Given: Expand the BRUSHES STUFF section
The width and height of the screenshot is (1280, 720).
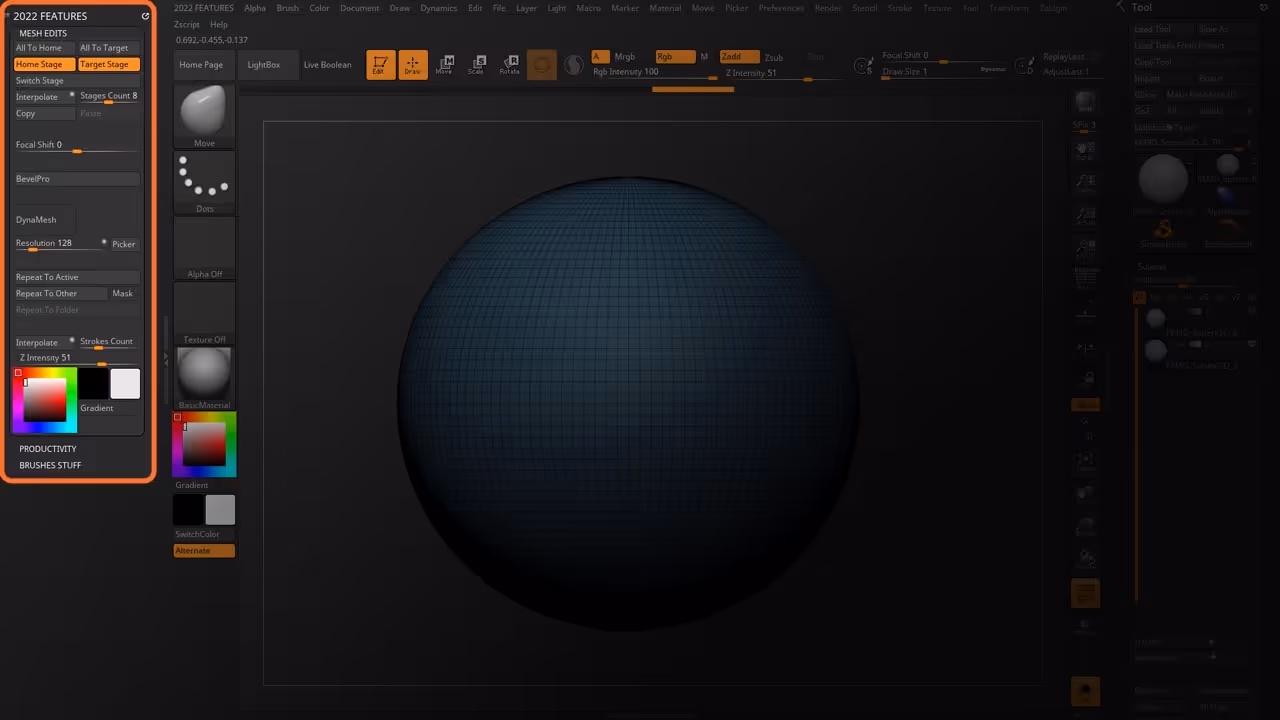Looking at the screenshot, I should 50,465.
